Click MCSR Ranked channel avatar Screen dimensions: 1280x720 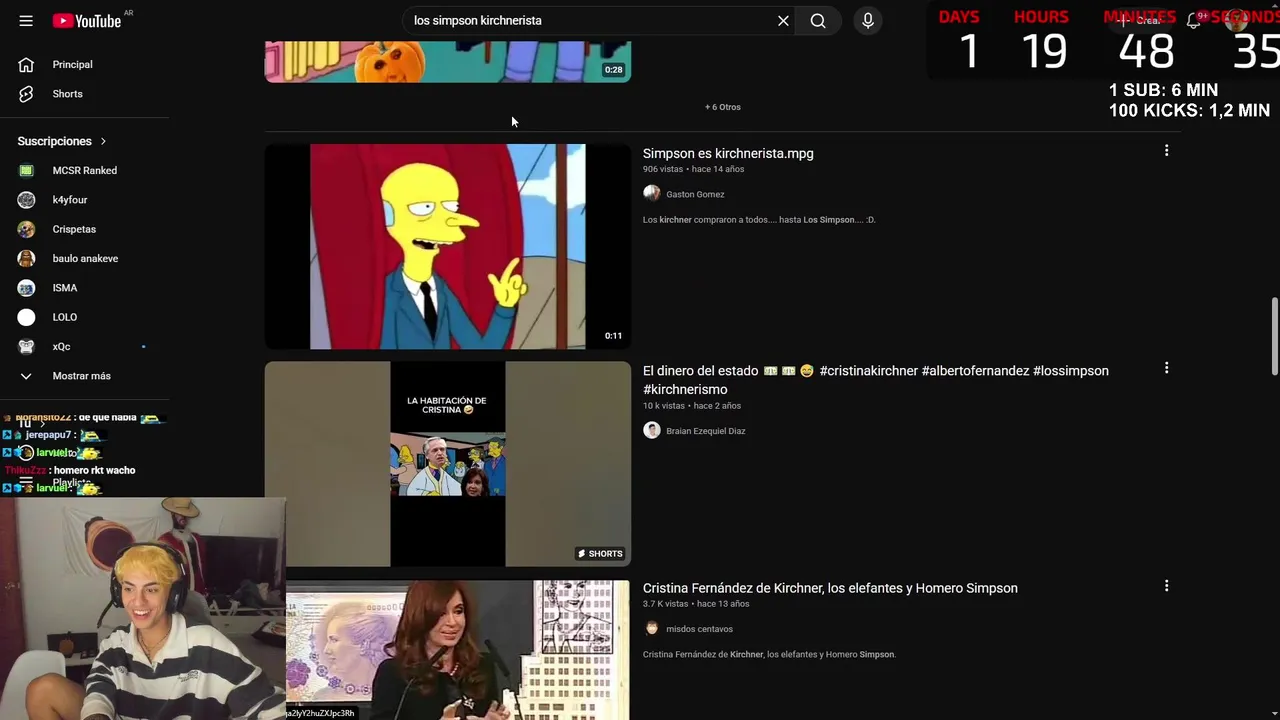pos(27,171)
